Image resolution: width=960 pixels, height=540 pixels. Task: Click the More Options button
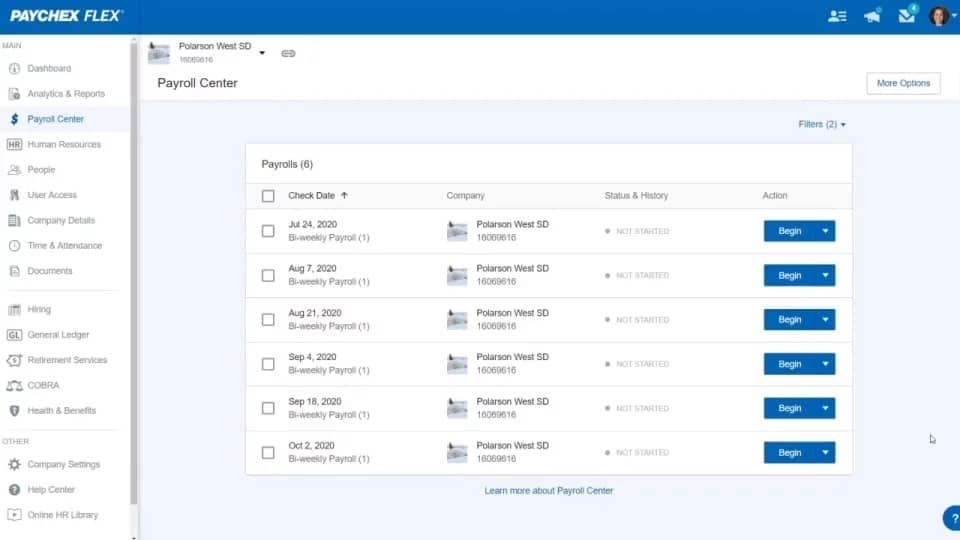coord(903,83)
